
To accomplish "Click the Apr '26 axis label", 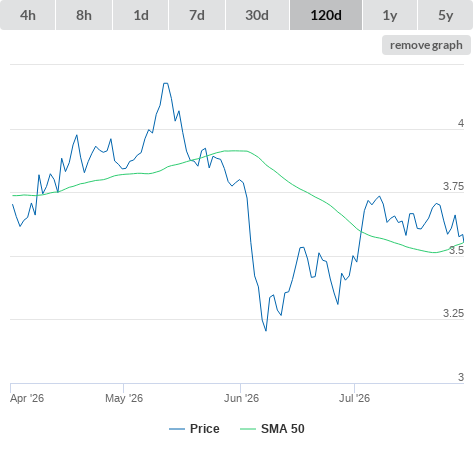I will point(27,398).
